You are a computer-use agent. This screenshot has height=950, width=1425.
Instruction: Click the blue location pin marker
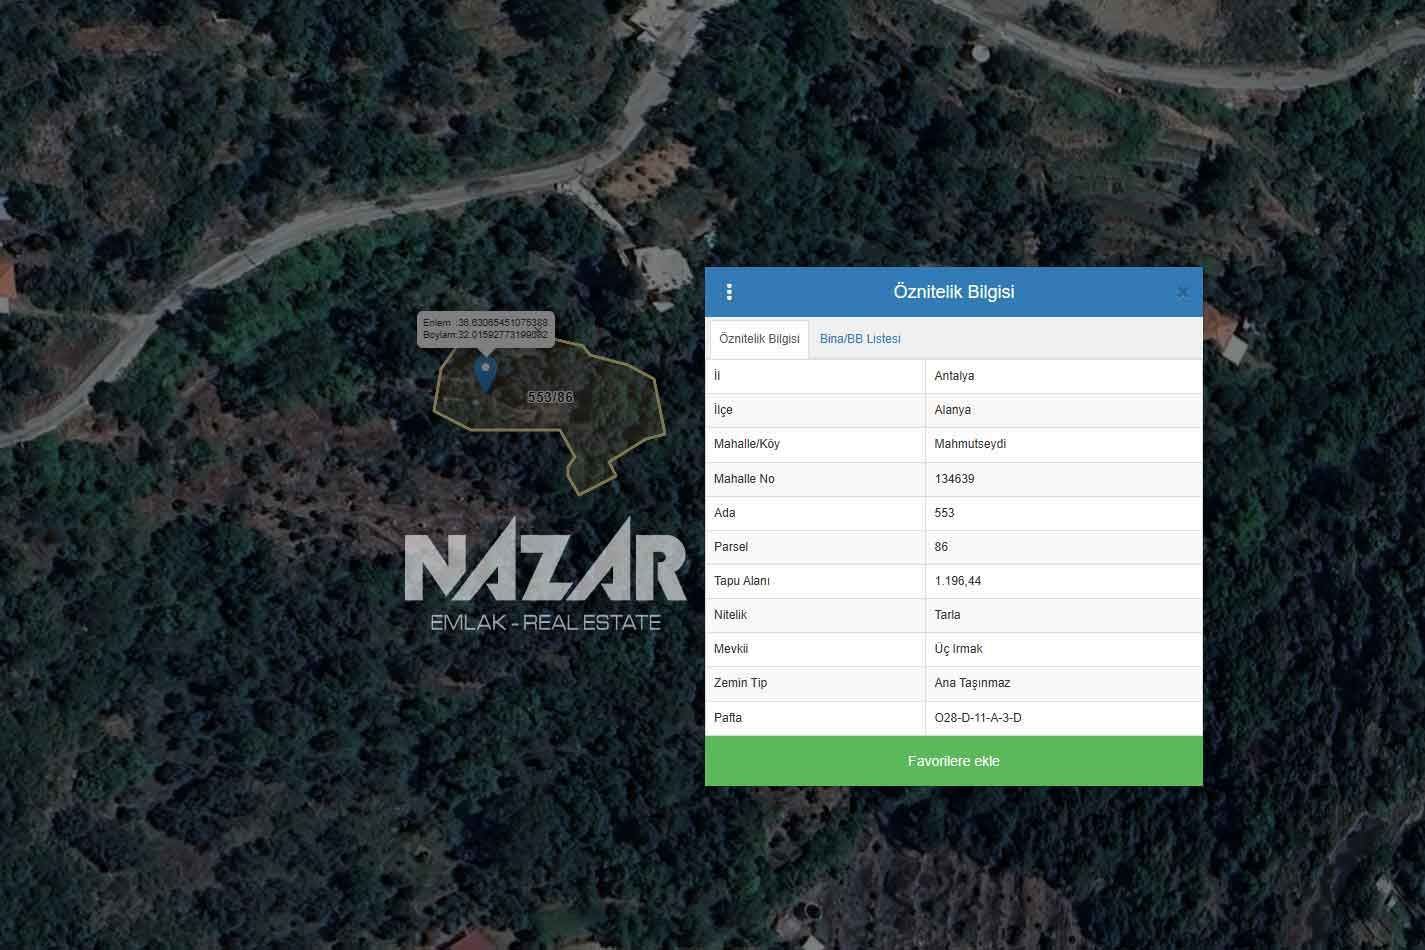[485, 373]
